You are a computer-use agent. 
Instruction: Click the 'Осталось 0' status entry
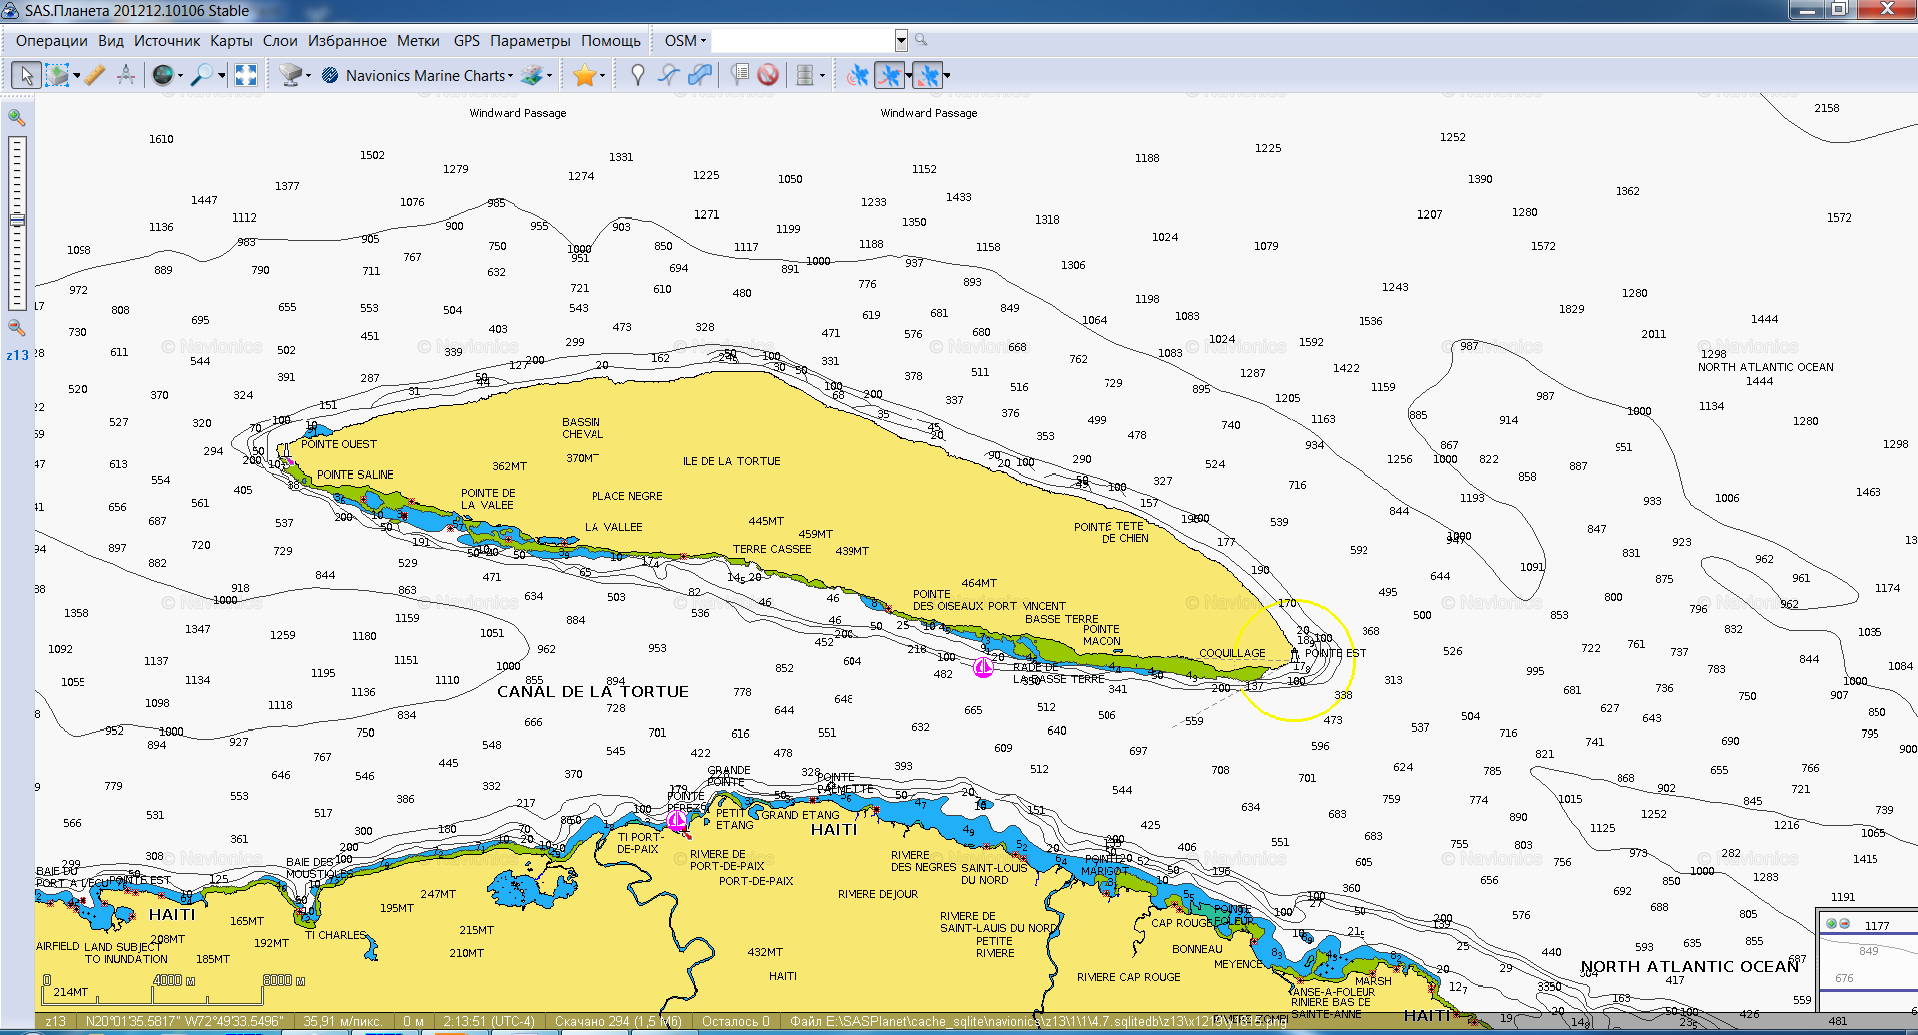(735, 1021)
